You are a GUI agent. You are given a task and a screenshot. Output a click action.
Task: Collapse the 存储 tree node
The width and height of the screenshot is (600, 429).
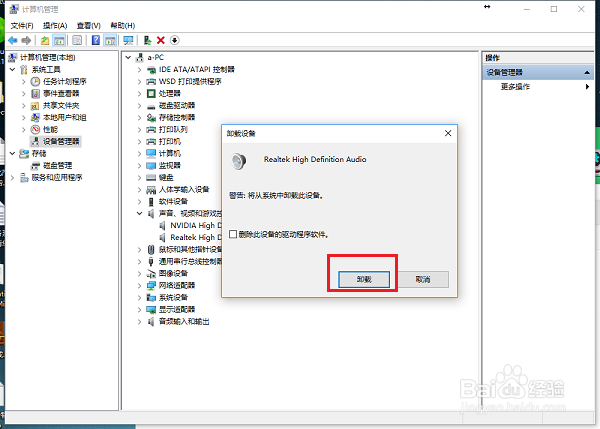click(12, 153)
